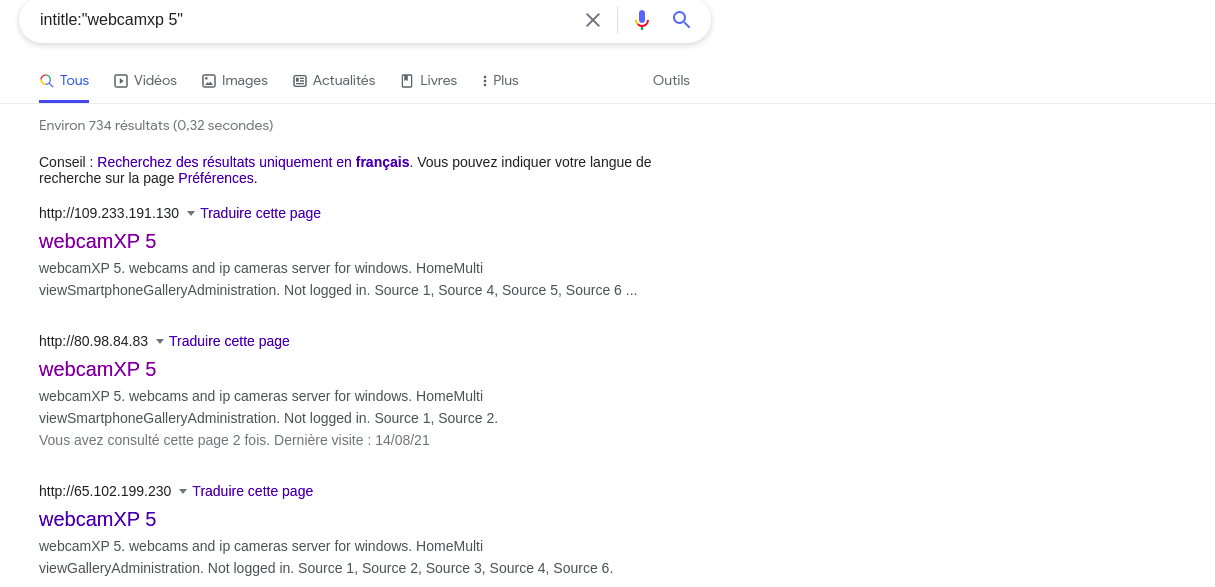Open the Outils search tools
Screen dimensions: 1215x587
671,81
